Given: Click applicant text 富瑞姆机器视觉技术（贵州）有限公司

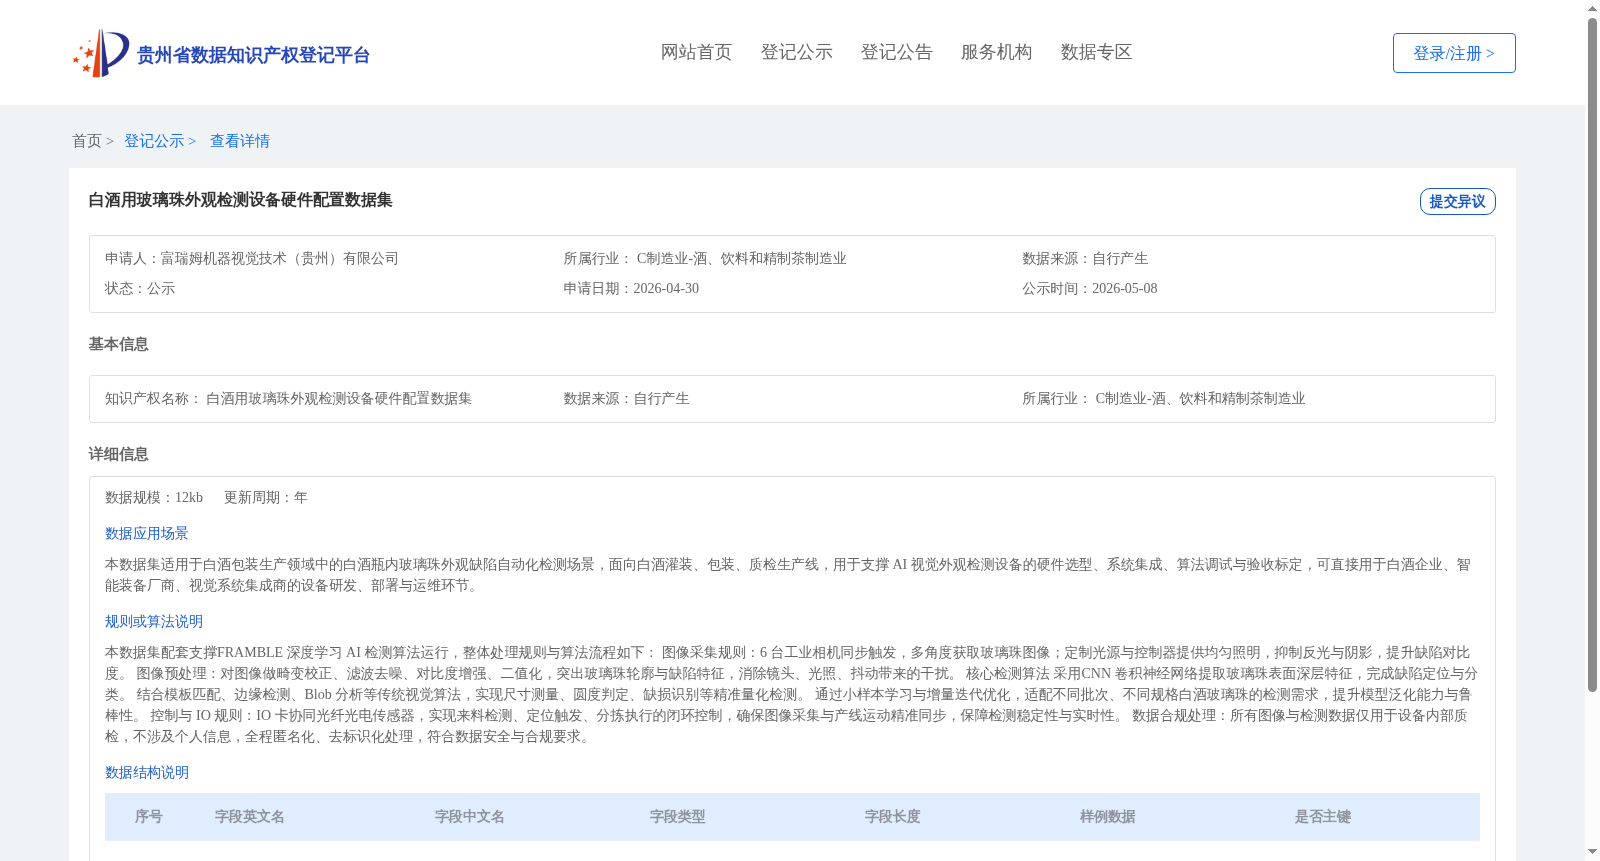Looking at the screenshot, I should 280,258.
